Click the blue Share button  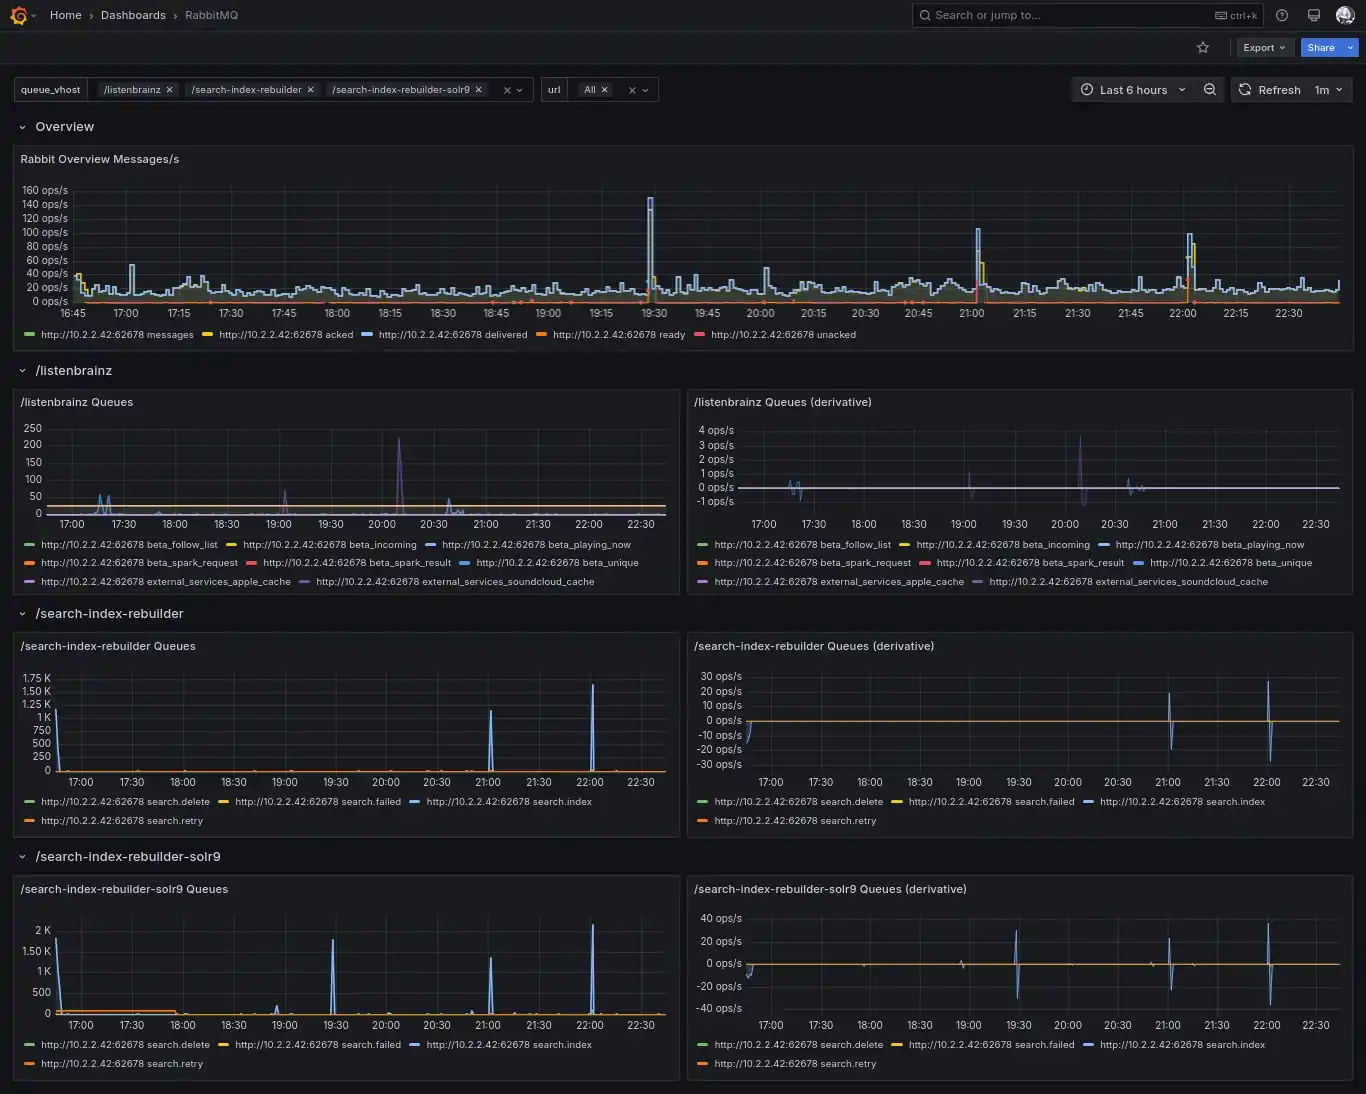click(1320, 48)
